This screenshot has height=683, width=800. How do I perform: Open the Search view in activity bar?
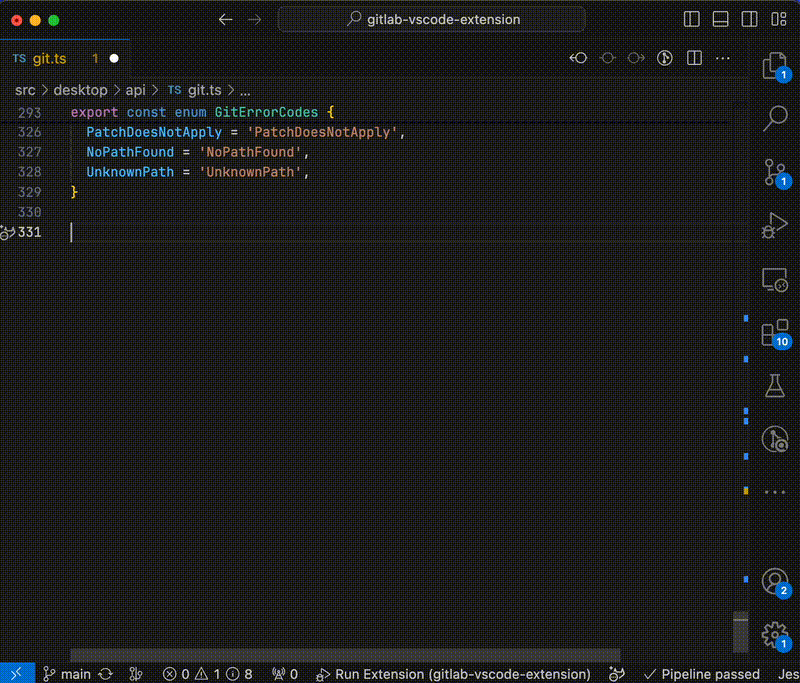(775, 118)
